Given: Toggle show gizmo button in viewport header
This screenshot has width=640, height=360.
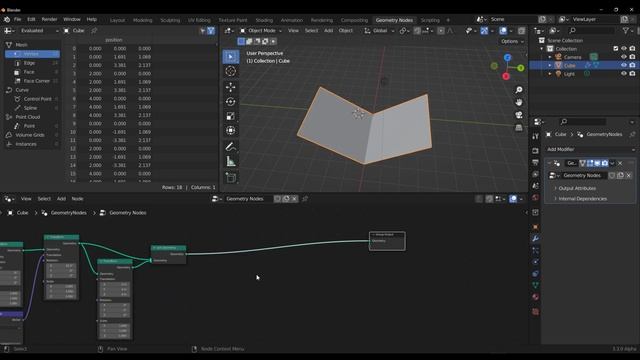Looking at the screenshot, I should 484,31.
